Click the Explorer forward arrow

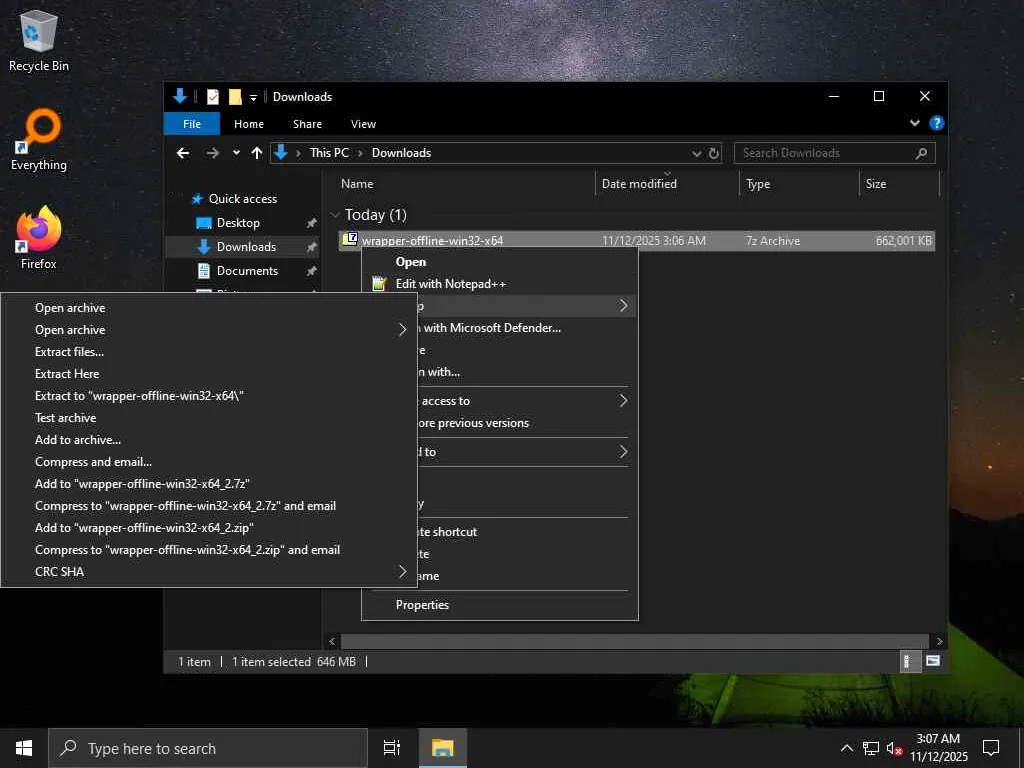click(x=212, y=153)
